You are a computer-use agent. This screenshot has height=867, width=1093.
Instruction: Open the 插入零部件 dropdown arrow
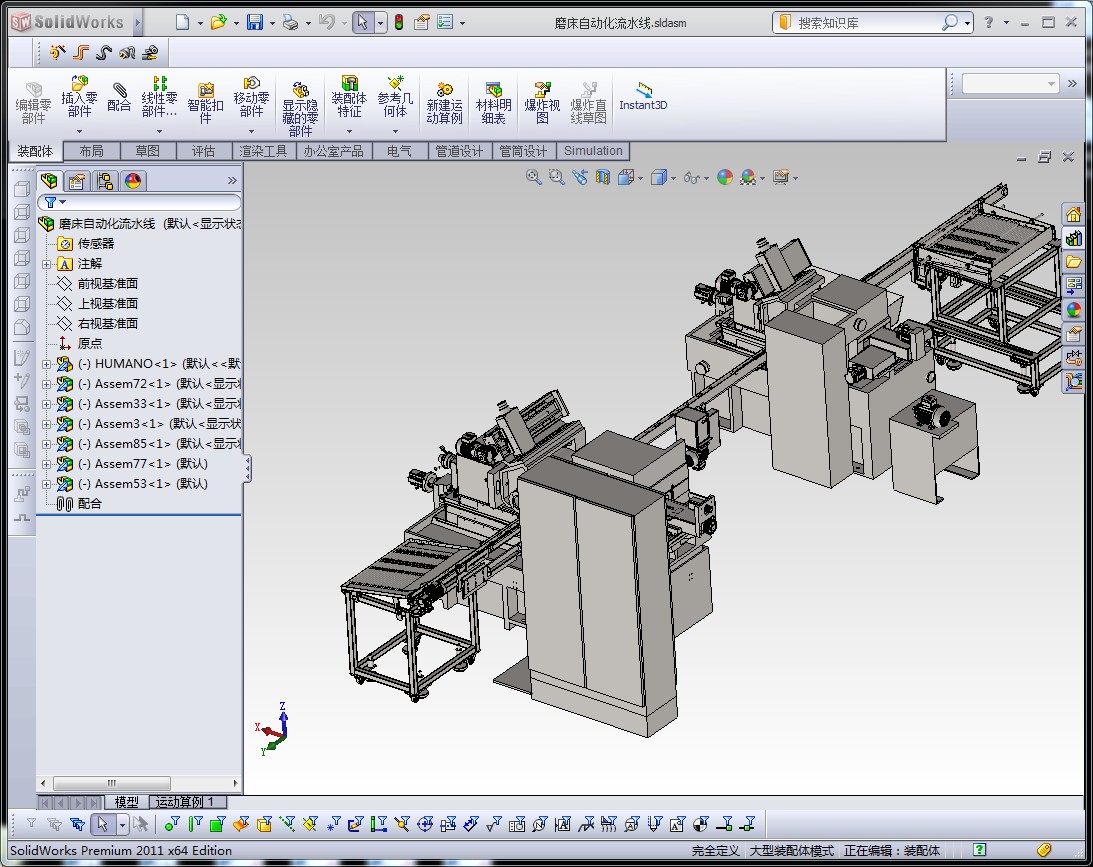click(79, 131)
